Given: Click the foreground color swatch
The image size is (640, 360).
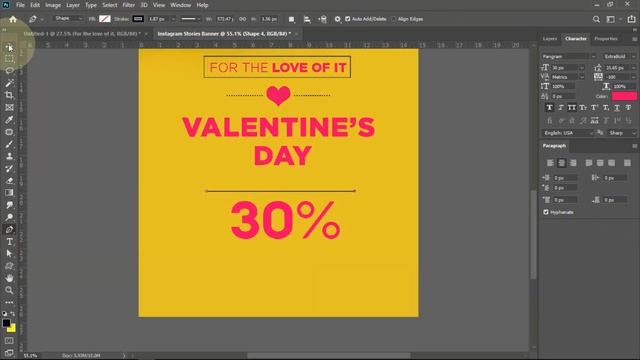Looking at the screenshot, I should (x=6, y=323).
